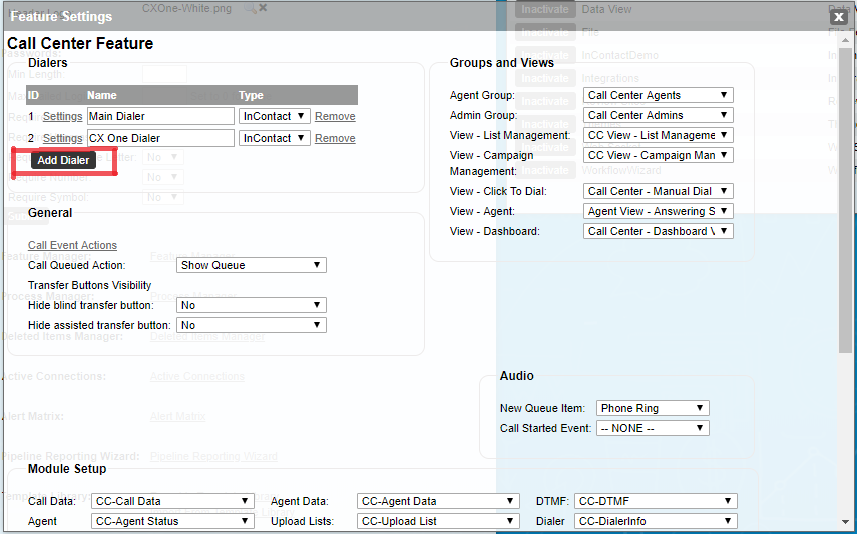Open the Agent Data module dropdown
This screenshot has width=857, height=534.
(x=438, y=501)
